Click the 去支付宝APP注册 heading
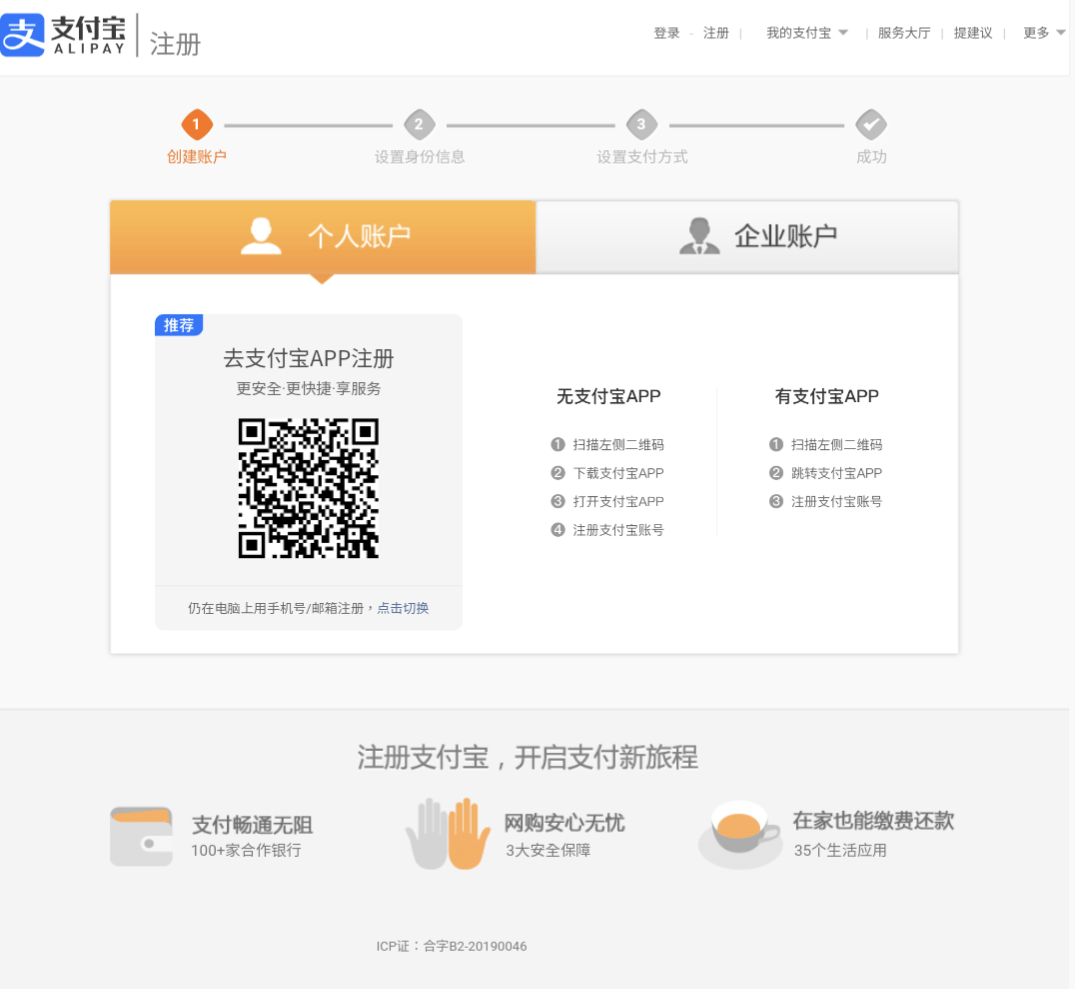The width and height of the screenshot is (1075, 989). 309,358
